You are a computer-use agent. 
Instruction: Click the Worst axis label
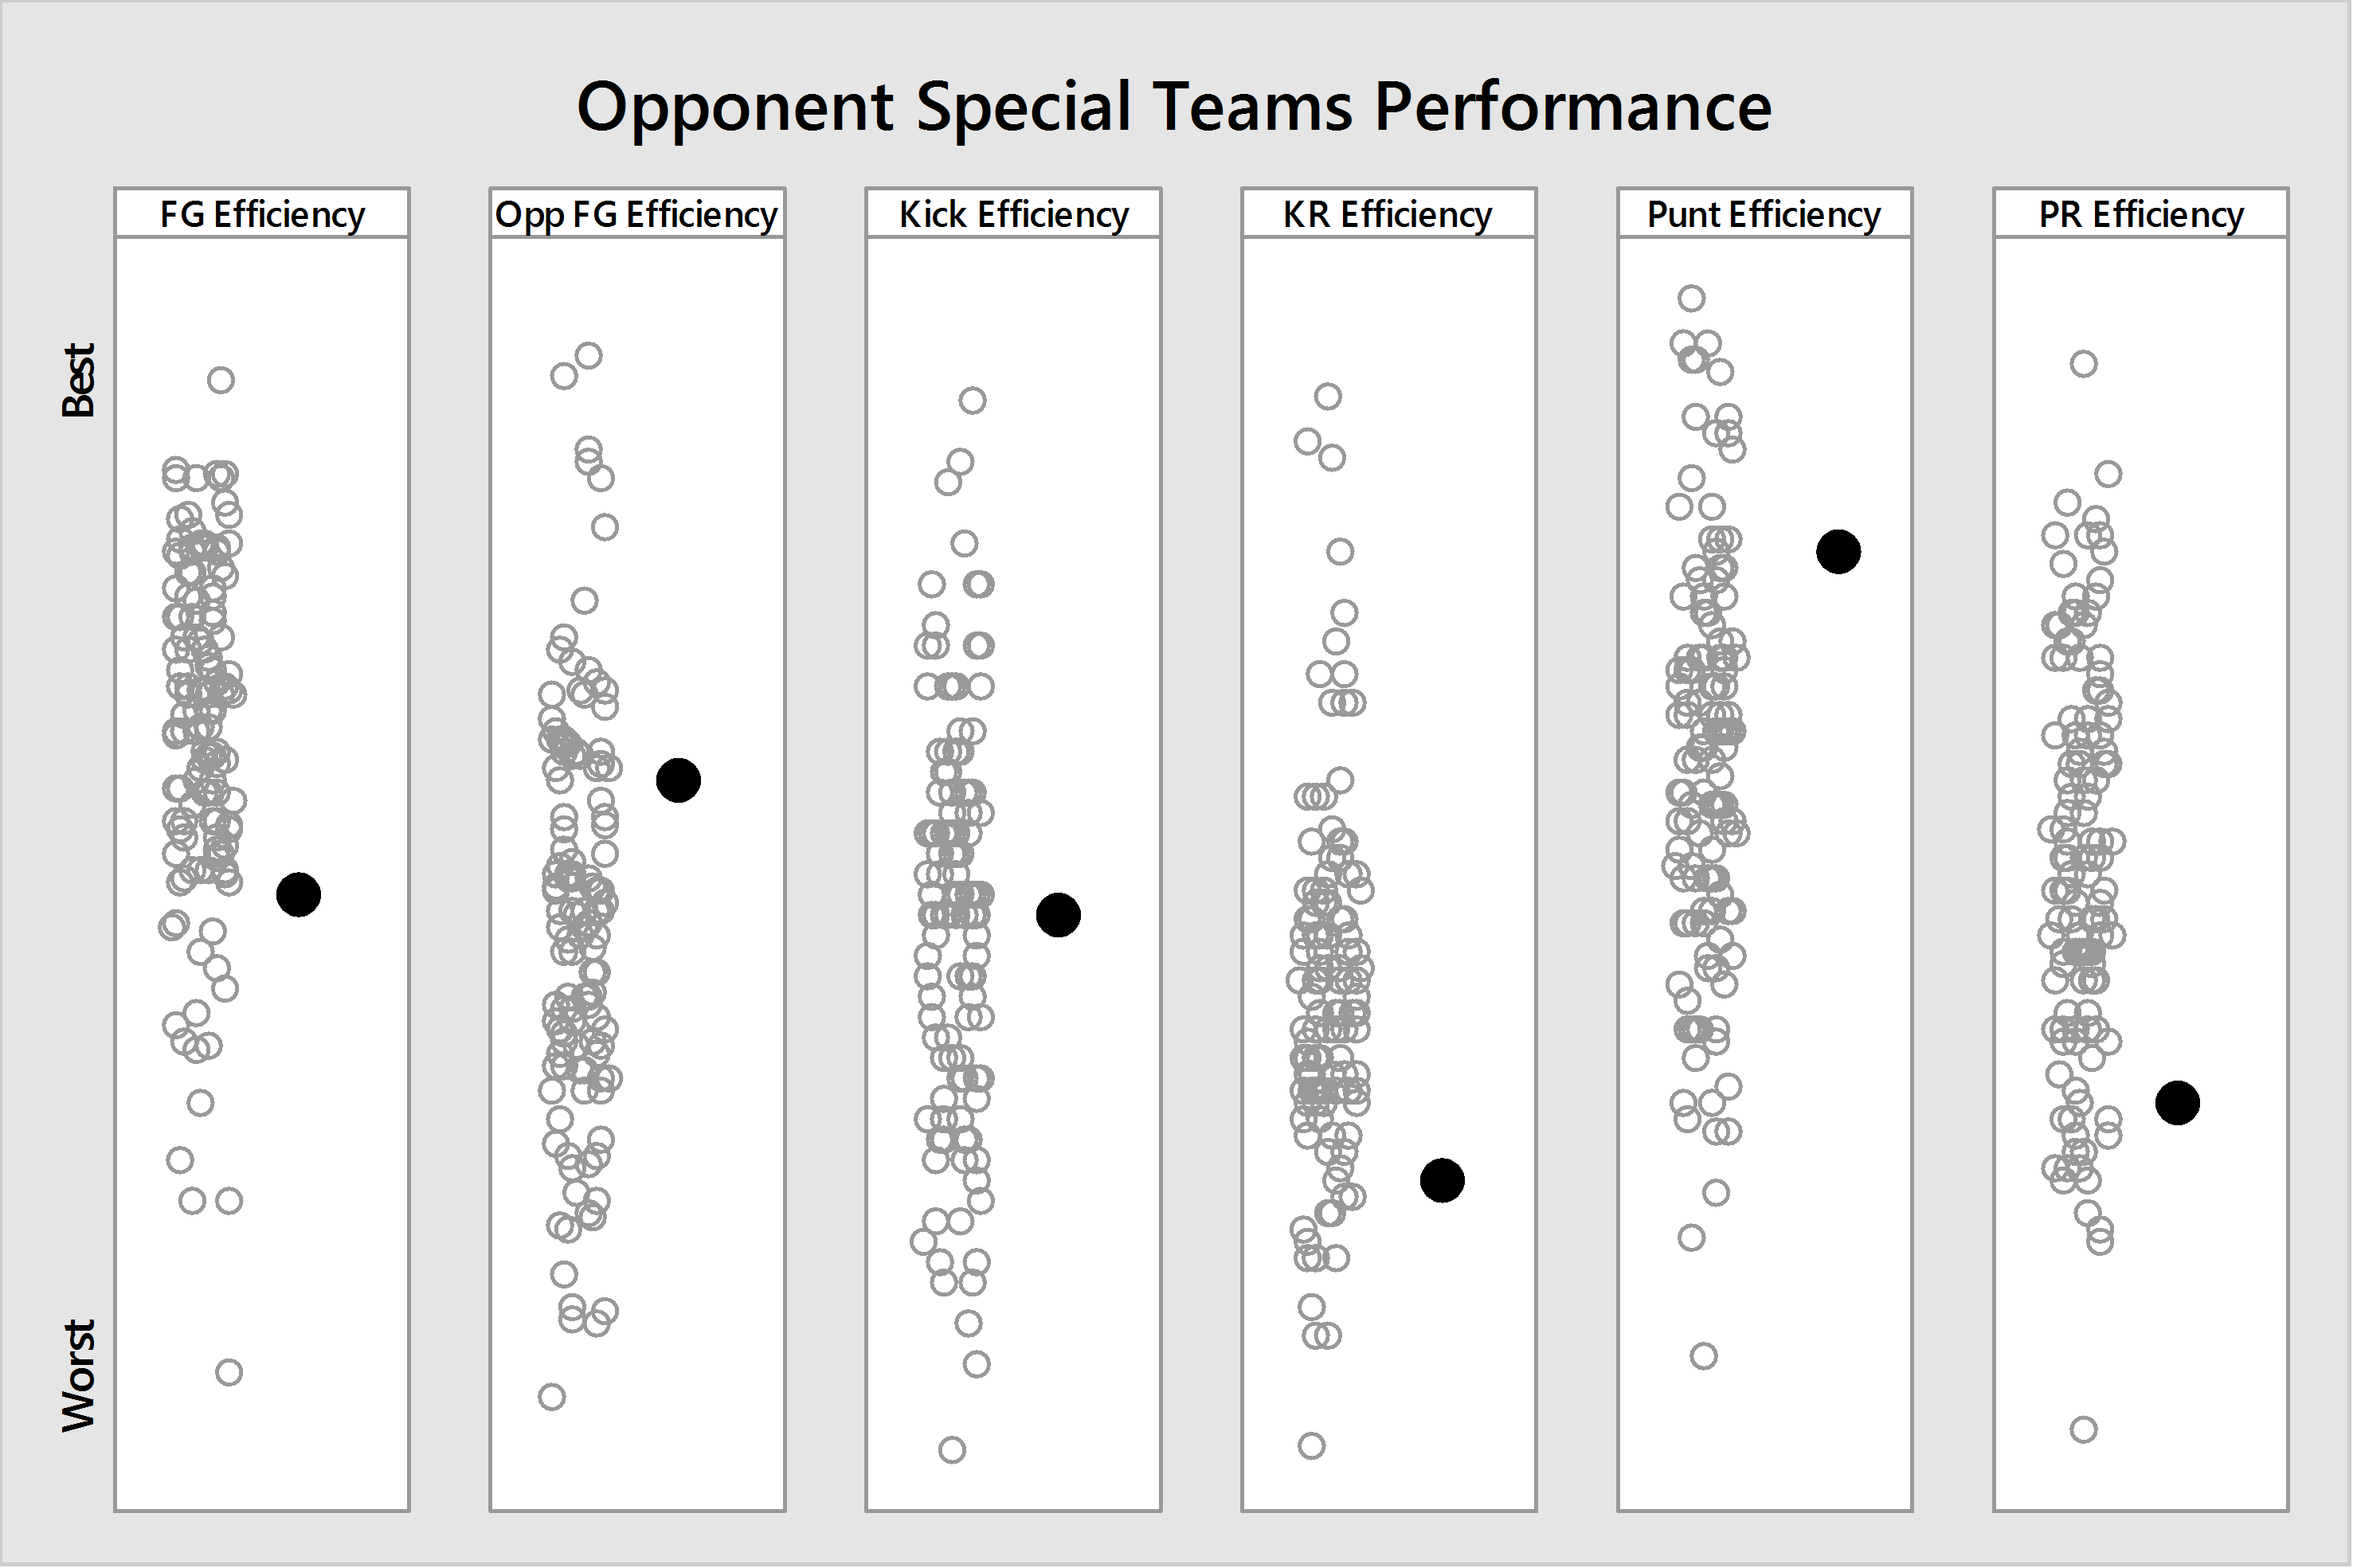(x=78, y=1376)
